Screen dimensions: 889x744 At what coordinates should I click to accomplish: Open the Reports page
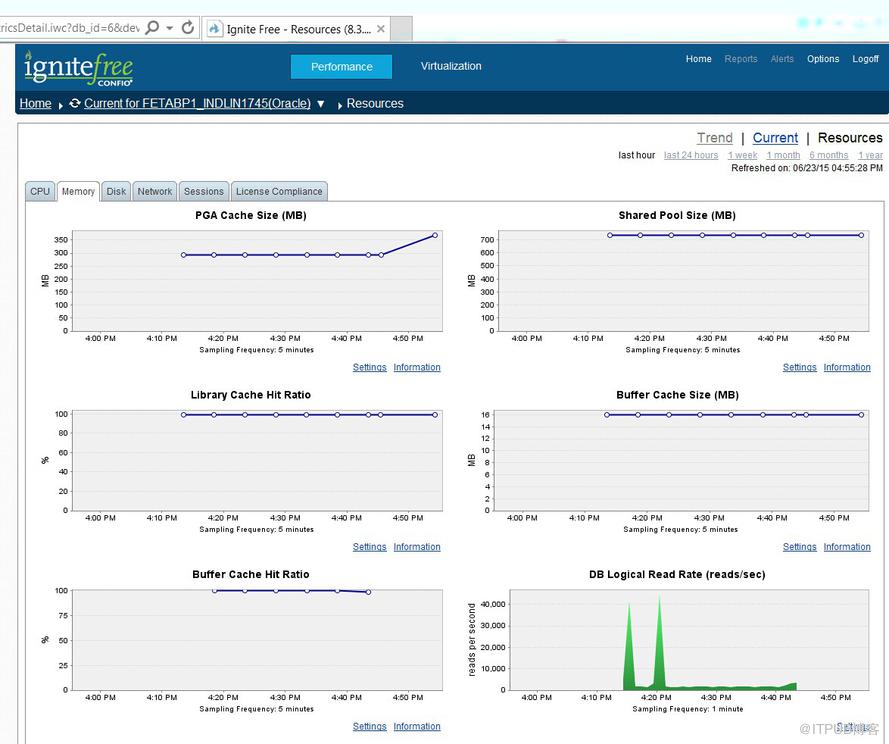point(740,58)
